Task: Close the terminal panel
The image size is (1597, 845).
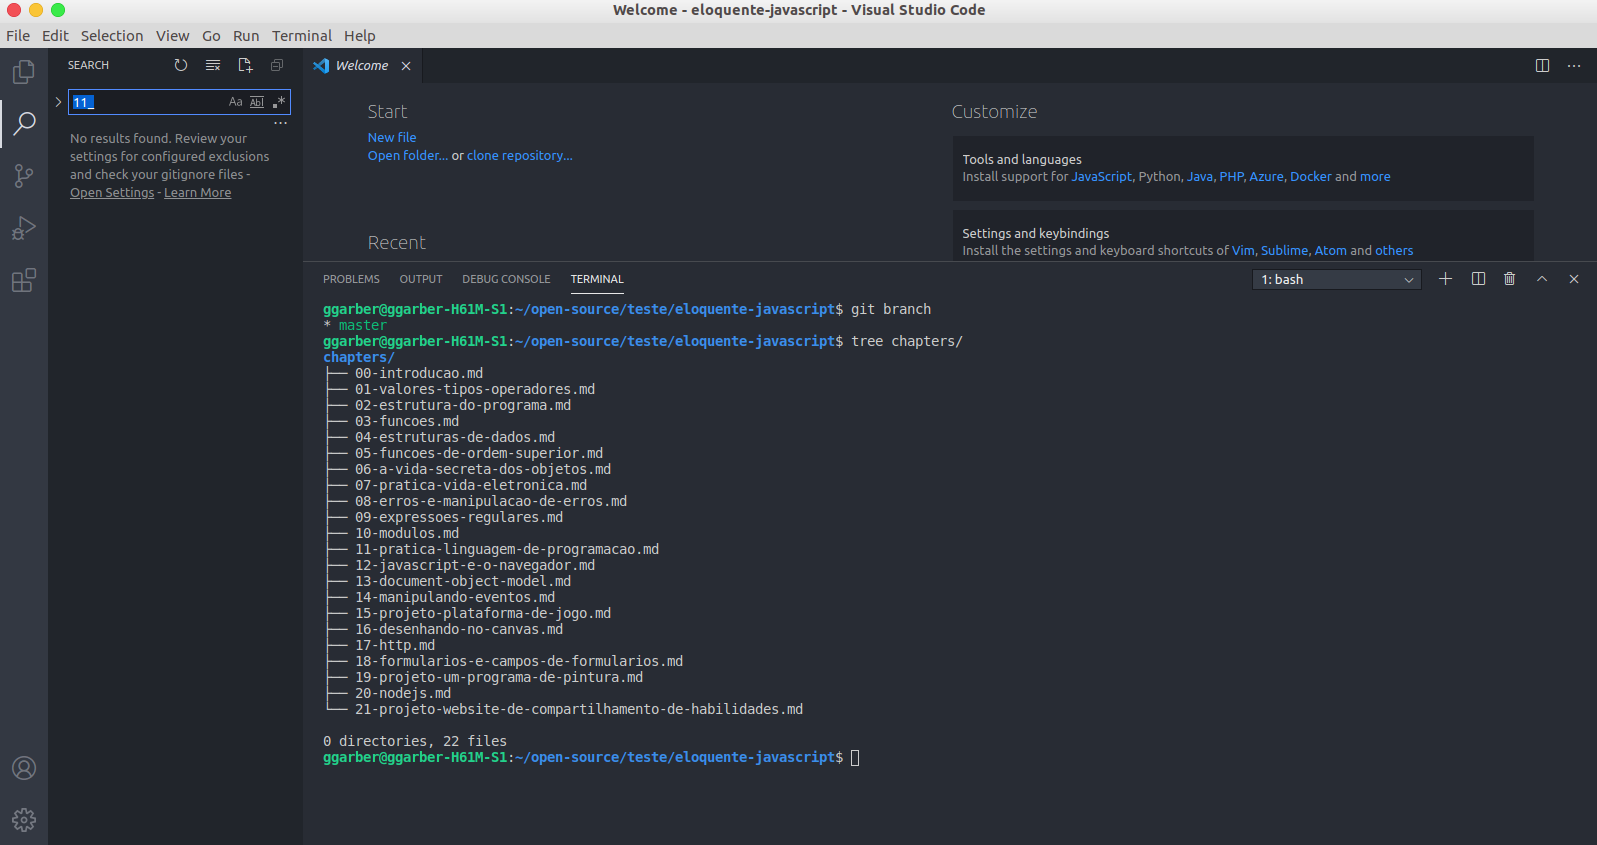Action: (1574, 279)
